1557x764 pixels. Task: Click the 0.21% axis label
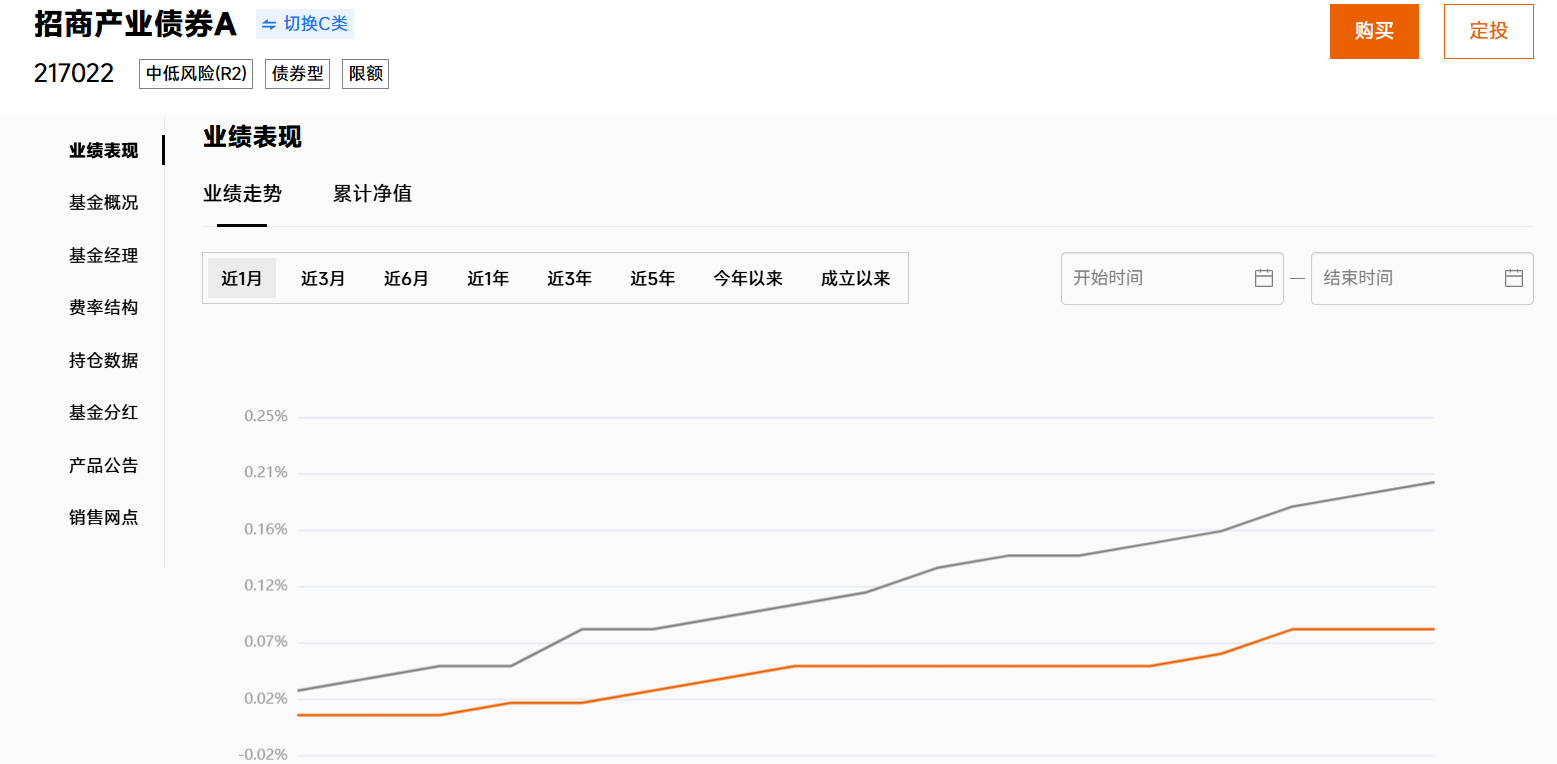tap(266, 472)
